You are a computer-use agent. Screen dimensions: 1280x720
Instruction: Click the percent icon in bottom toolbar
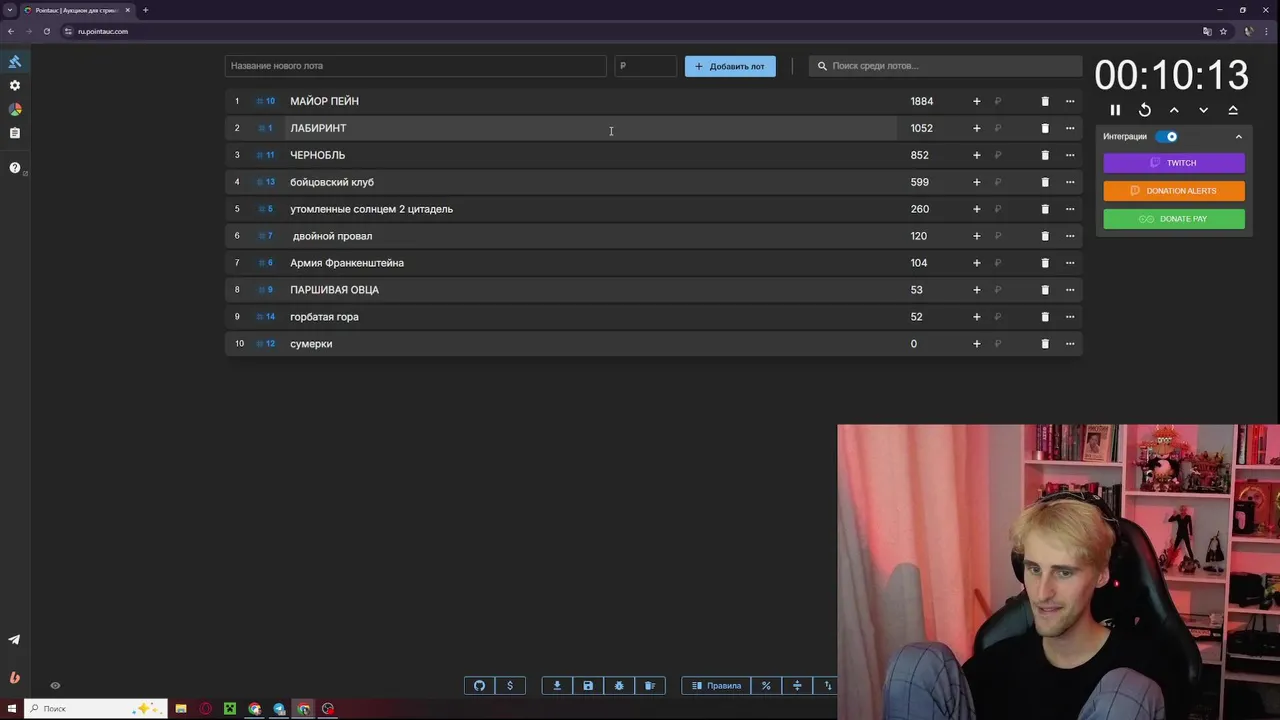click(766, 686)
